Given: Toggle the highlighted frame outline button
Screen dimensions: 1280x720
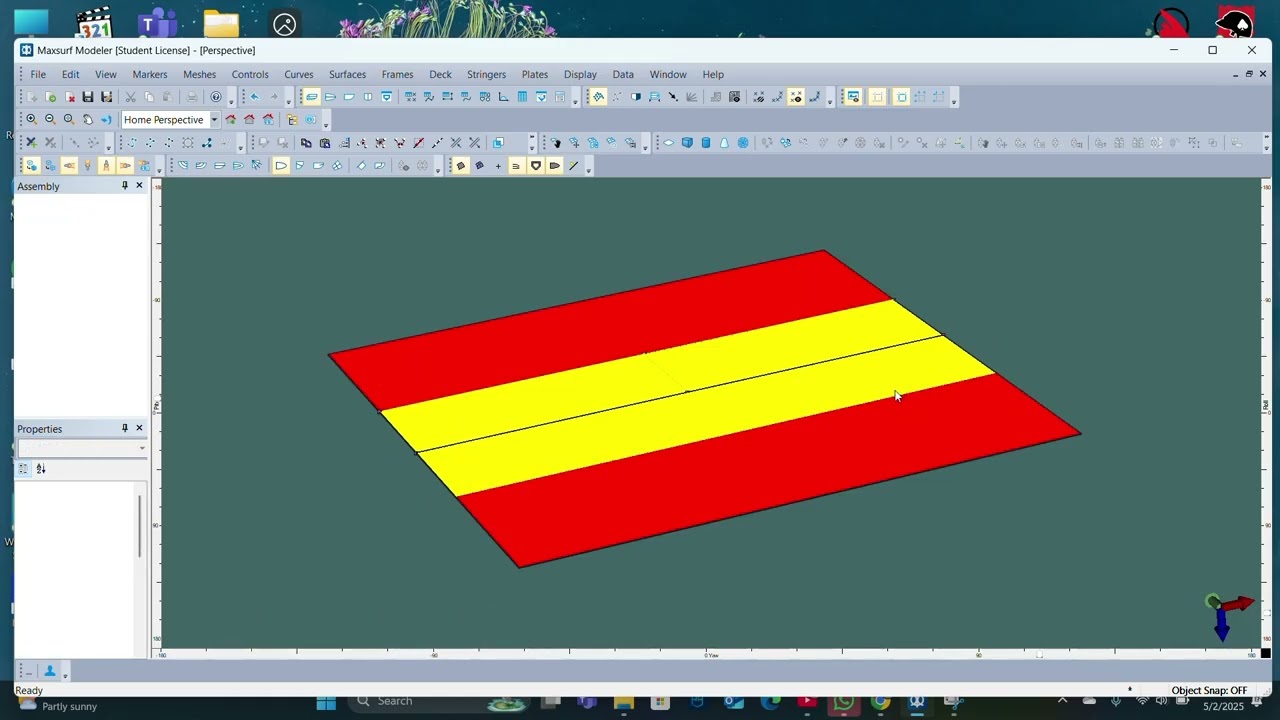Looking at the screenshot, I should (x=901, y=97).
